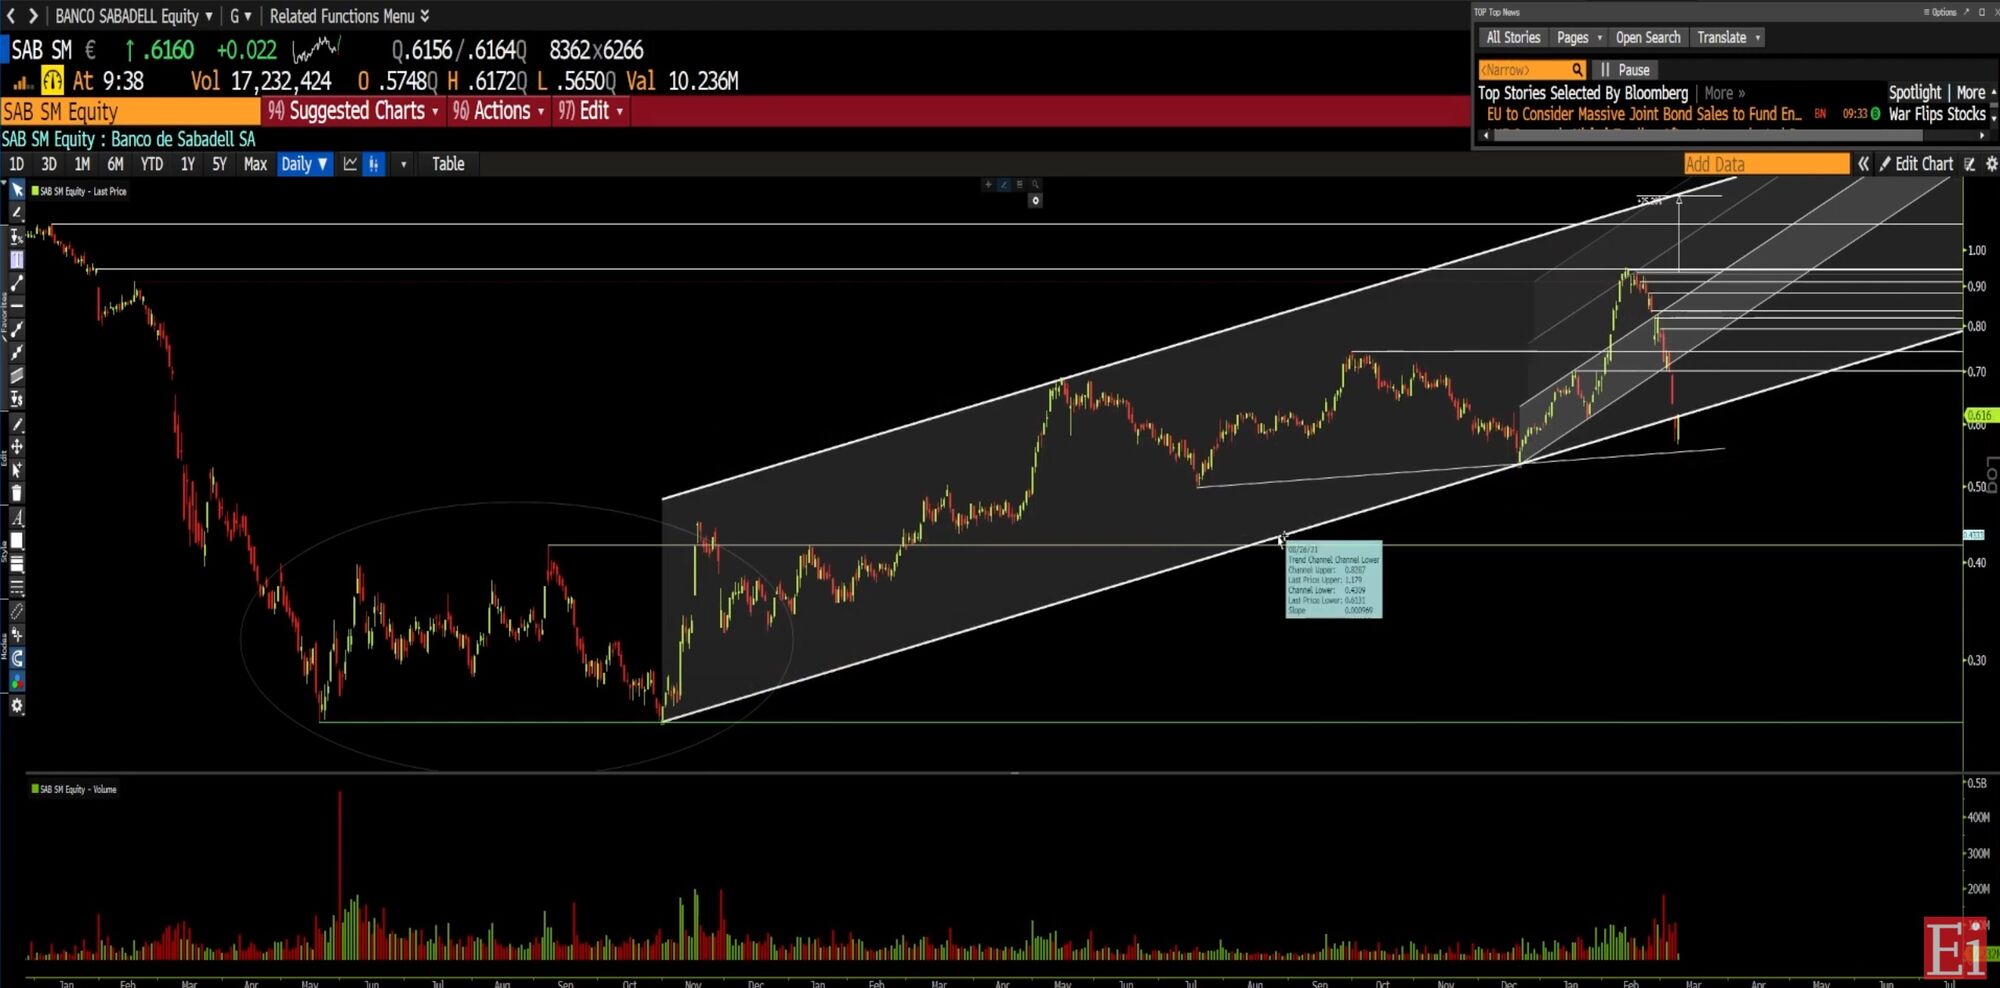2000x988 pixels.
Task: Open the EU Joint Bond Sales headline
Action: click(x=1643, y=114)
